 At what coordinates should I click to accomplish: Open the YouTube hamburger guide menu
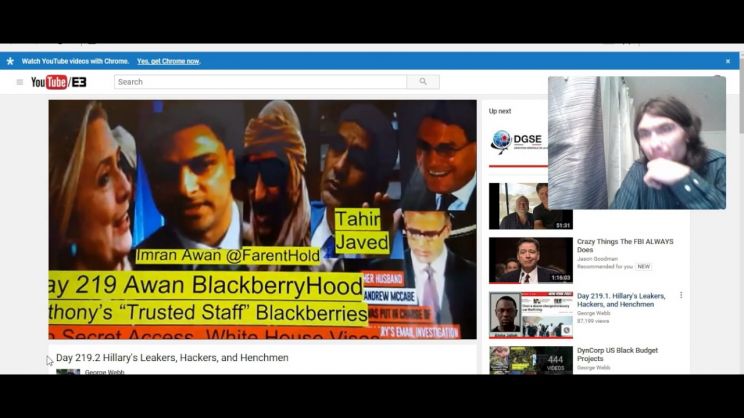pyautogui.click(x=19, y=82)
